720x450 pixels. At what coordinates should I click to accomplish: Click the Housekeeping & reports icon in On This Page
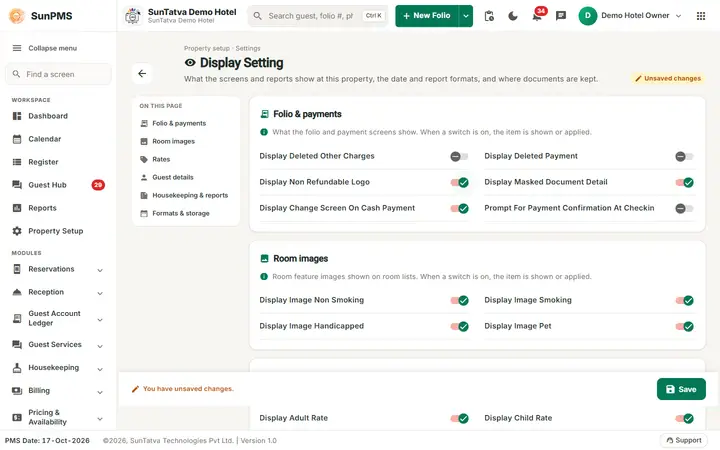coord(144,195)
